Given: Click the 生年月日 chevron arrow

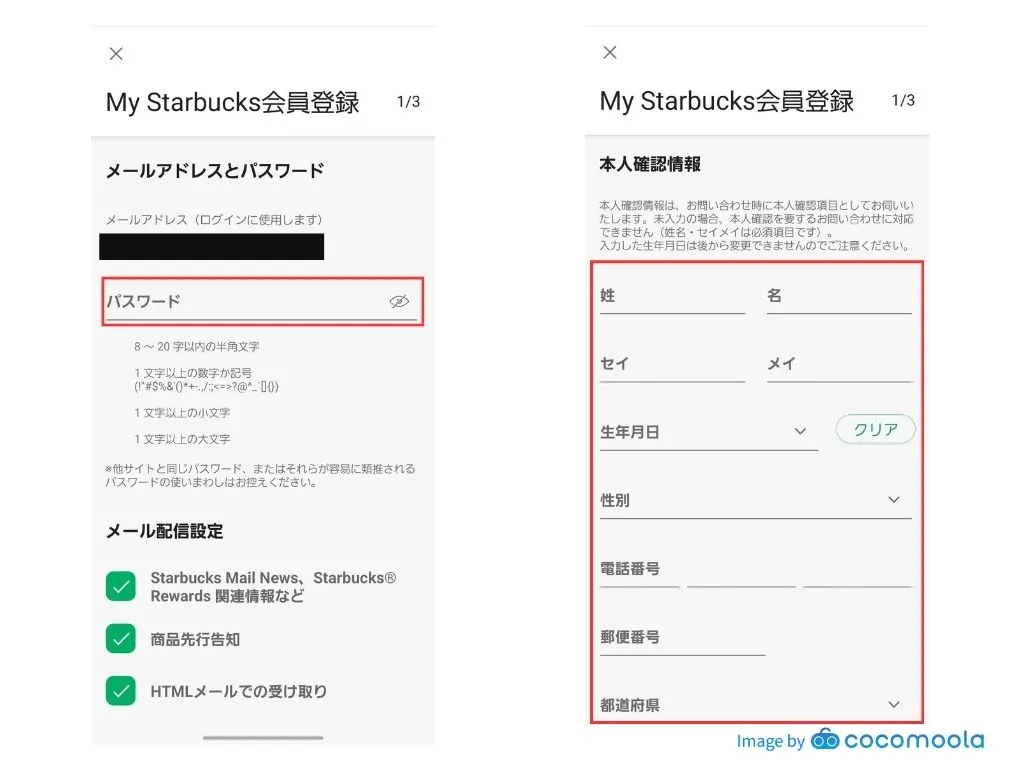Looking at the screenshot, I should 800,431.
